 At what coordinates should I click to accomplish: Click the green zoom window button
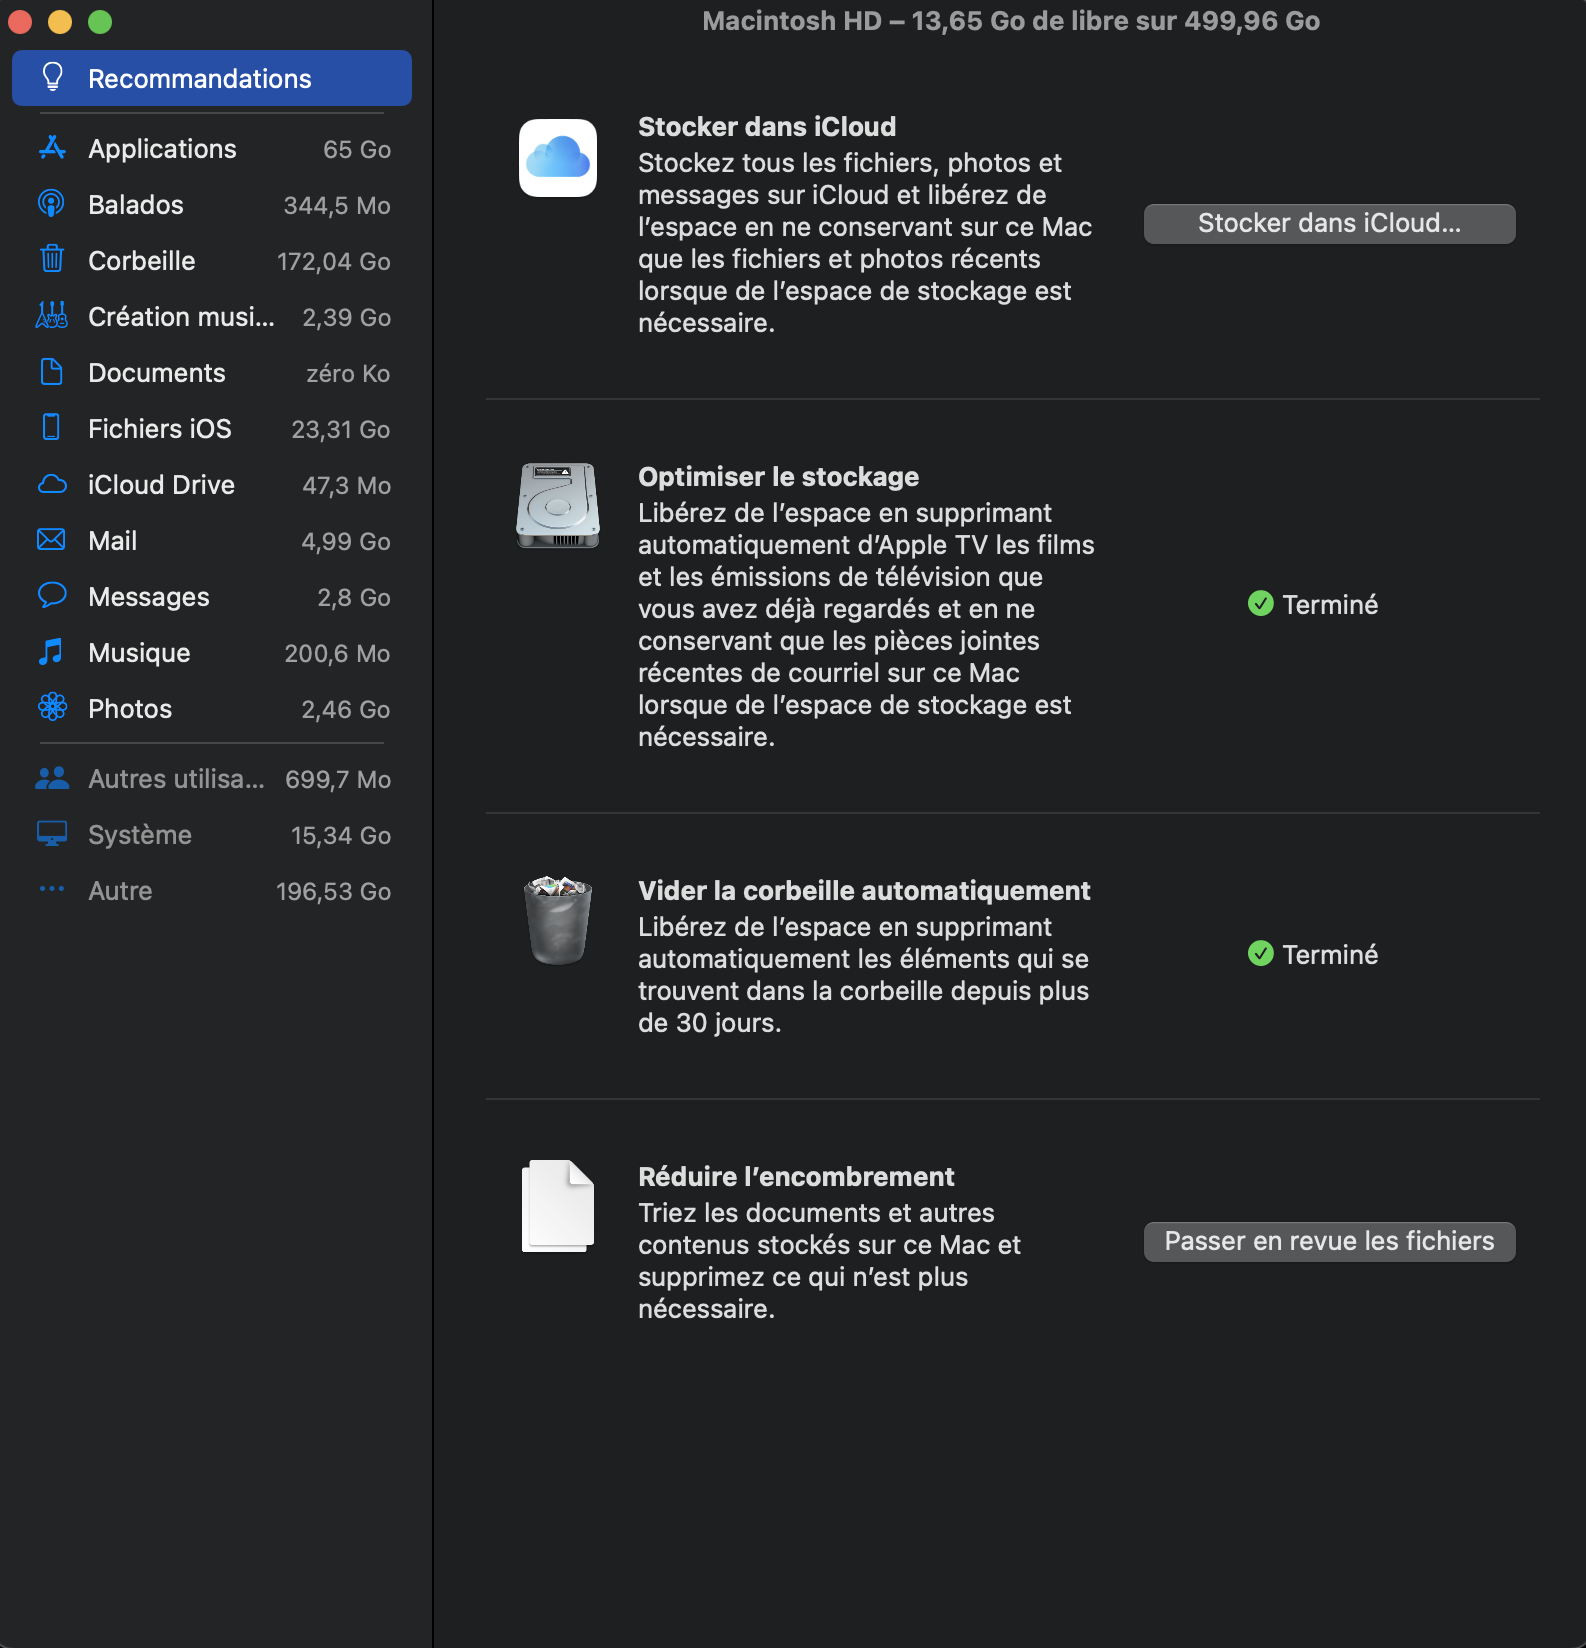100,22
